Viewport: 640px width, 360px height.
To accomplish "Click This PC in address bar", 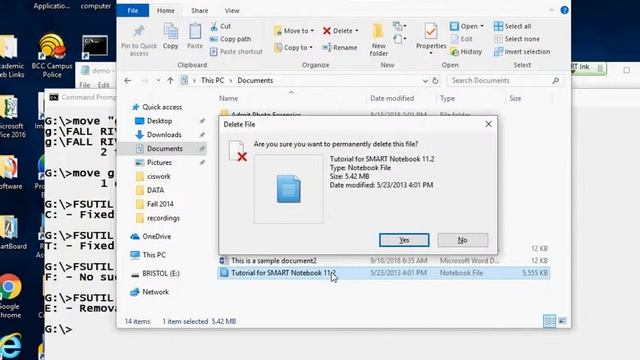I will 212,80.
